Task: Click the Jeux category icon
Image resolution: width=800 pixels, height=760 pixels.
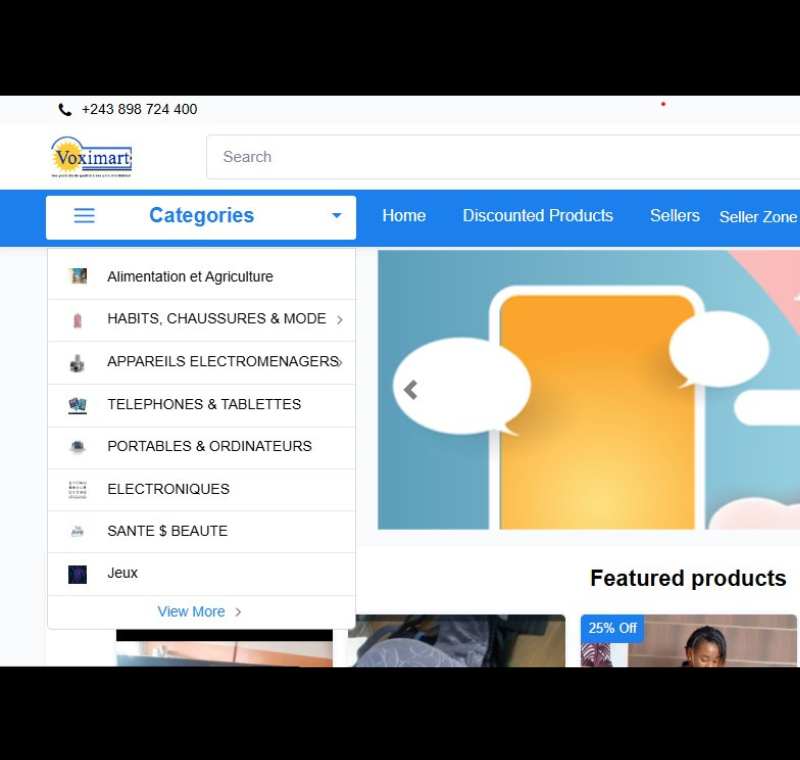Action: (x=78, y=574)
